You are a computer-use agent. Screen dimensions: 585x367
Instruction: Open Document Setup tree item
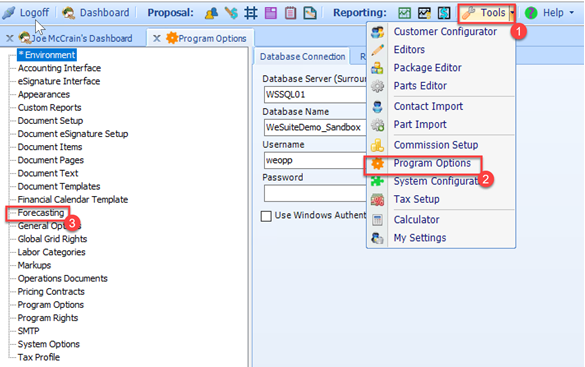[50, 121]
